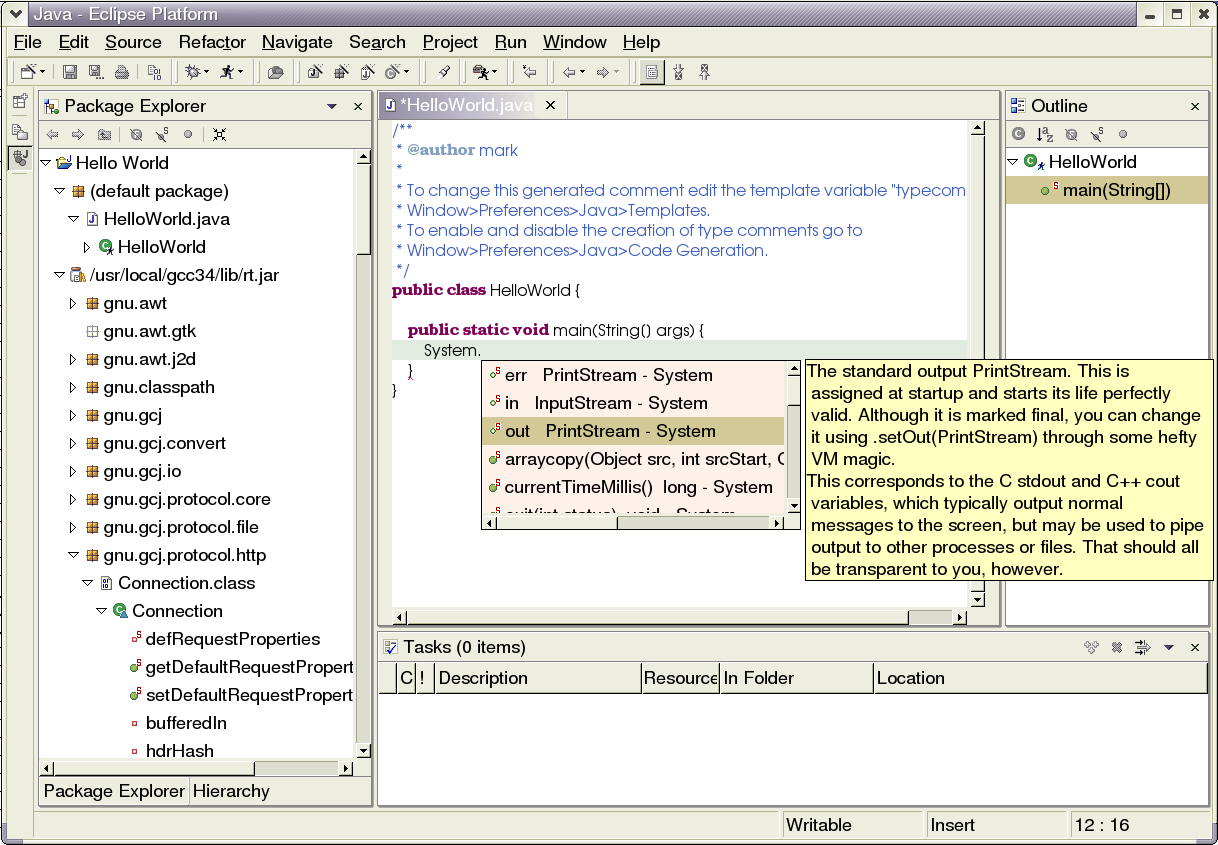Toggle Hide Fields in Outline toolbar
The height and width of the screenshot is (845, 1218).
click(1071, 134)
